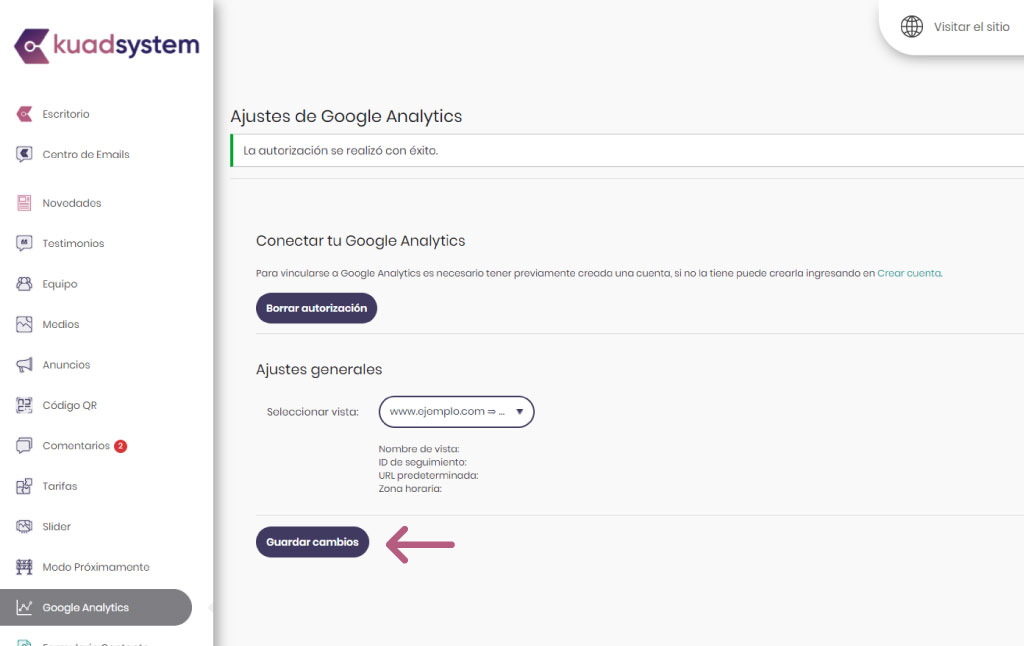The image size is (1024, 646).
Task: Click the Anuncios megaphone icon
Action: click(24, 365)
